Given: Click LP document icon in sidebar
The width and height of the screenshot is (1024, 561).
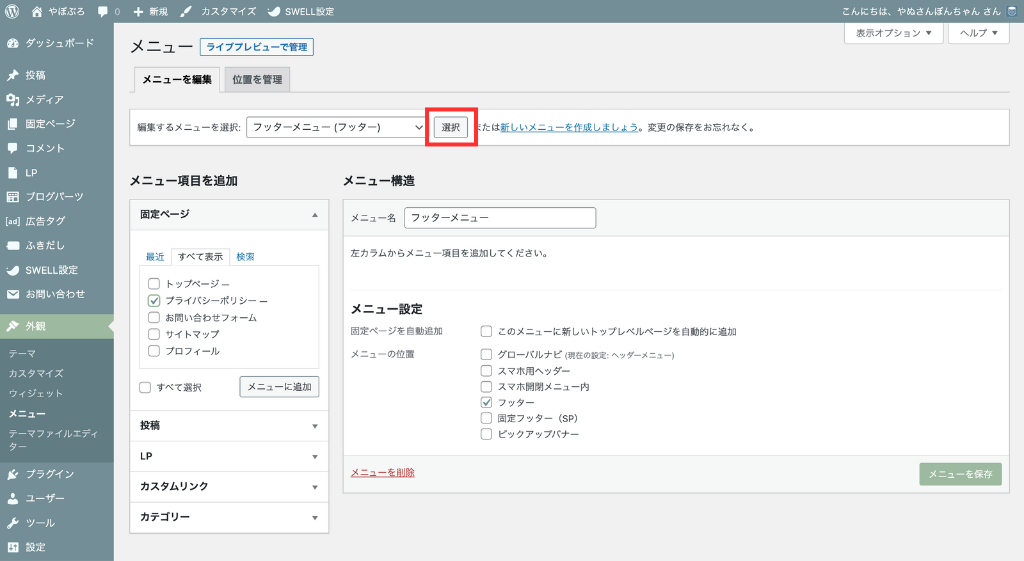Looking at the screenshot, I should click(x=12, y=172).
